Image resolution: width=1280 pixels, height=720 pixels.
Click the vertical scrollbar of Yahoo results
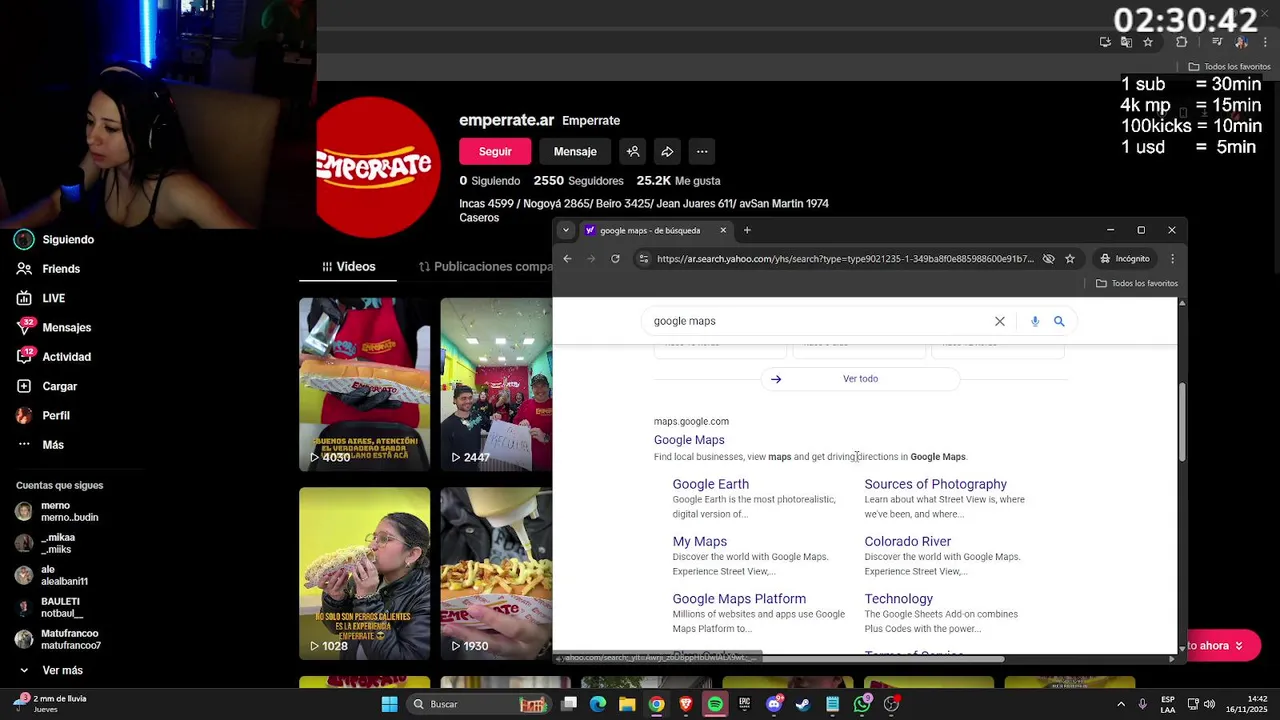[1181, 422]
